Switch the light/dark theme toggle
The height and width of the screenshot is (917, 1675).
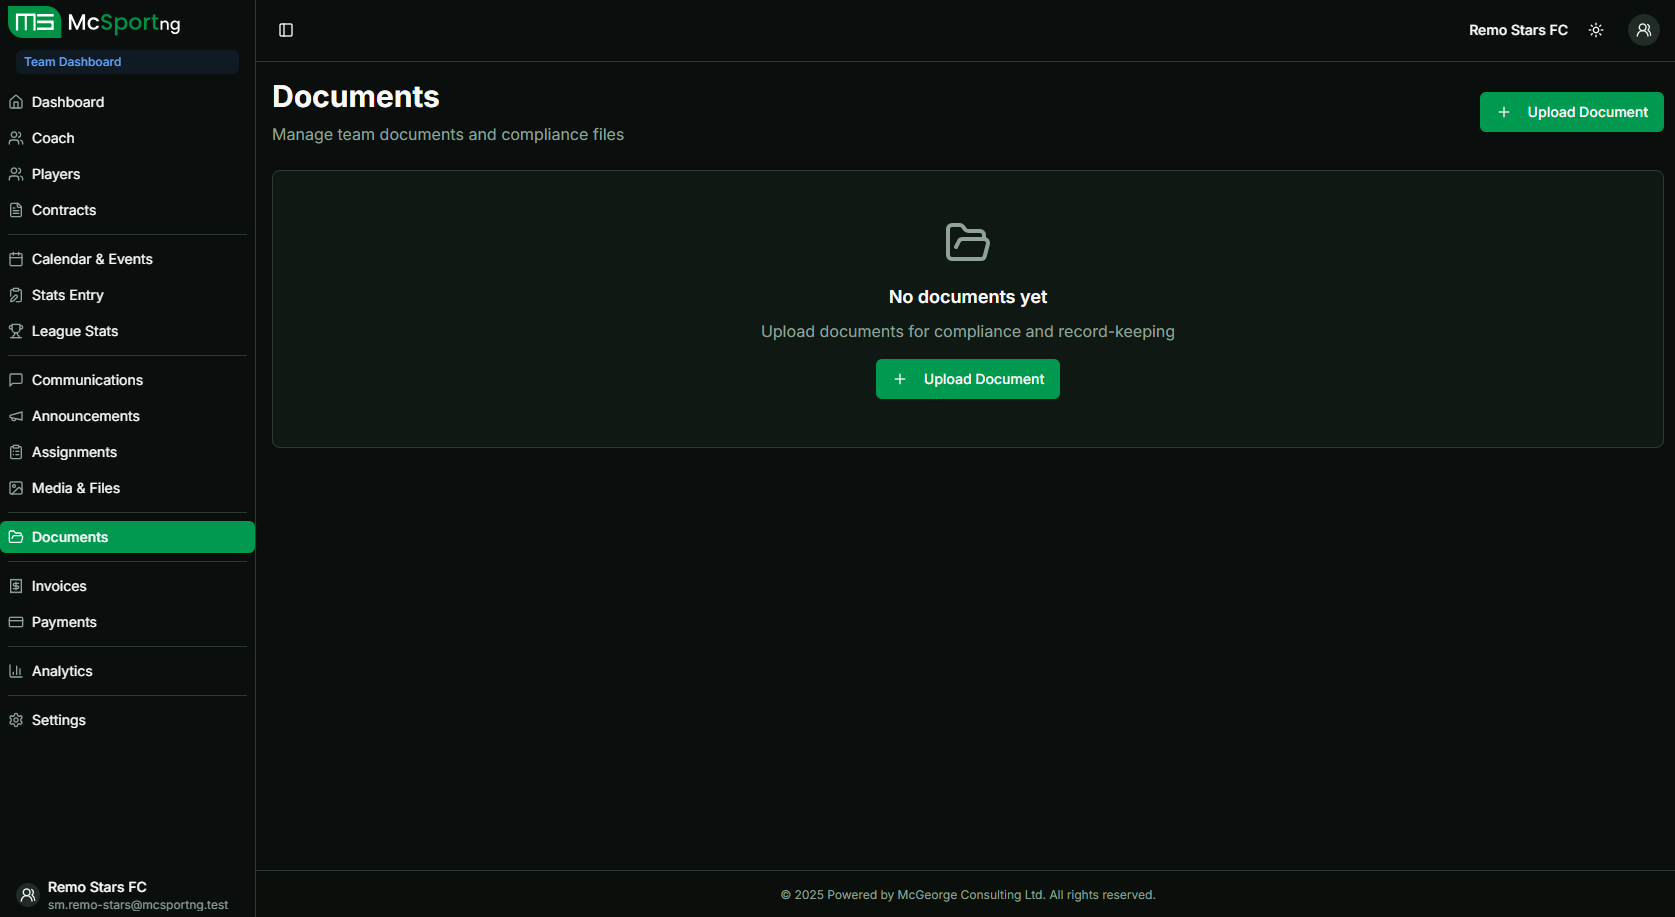(1596, 30)
